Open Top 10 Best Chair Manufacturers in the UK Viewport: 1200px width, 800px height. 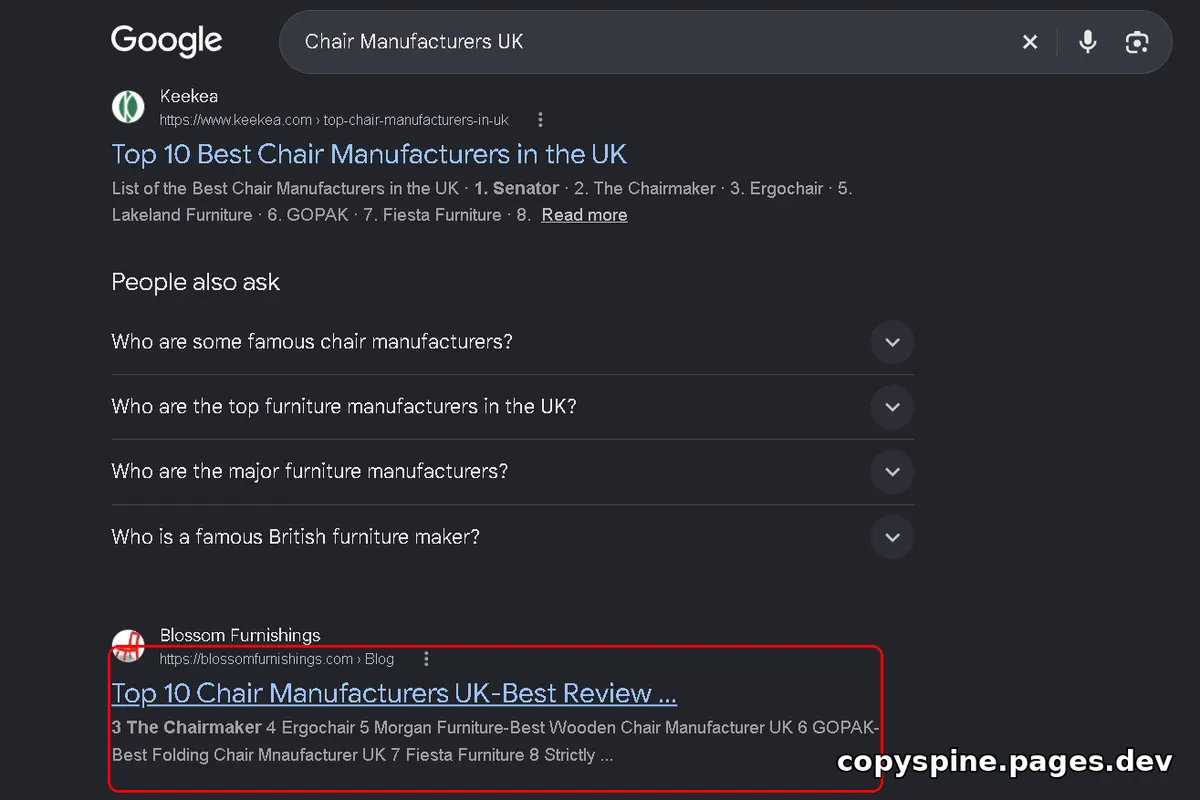[x=369, y=154]
